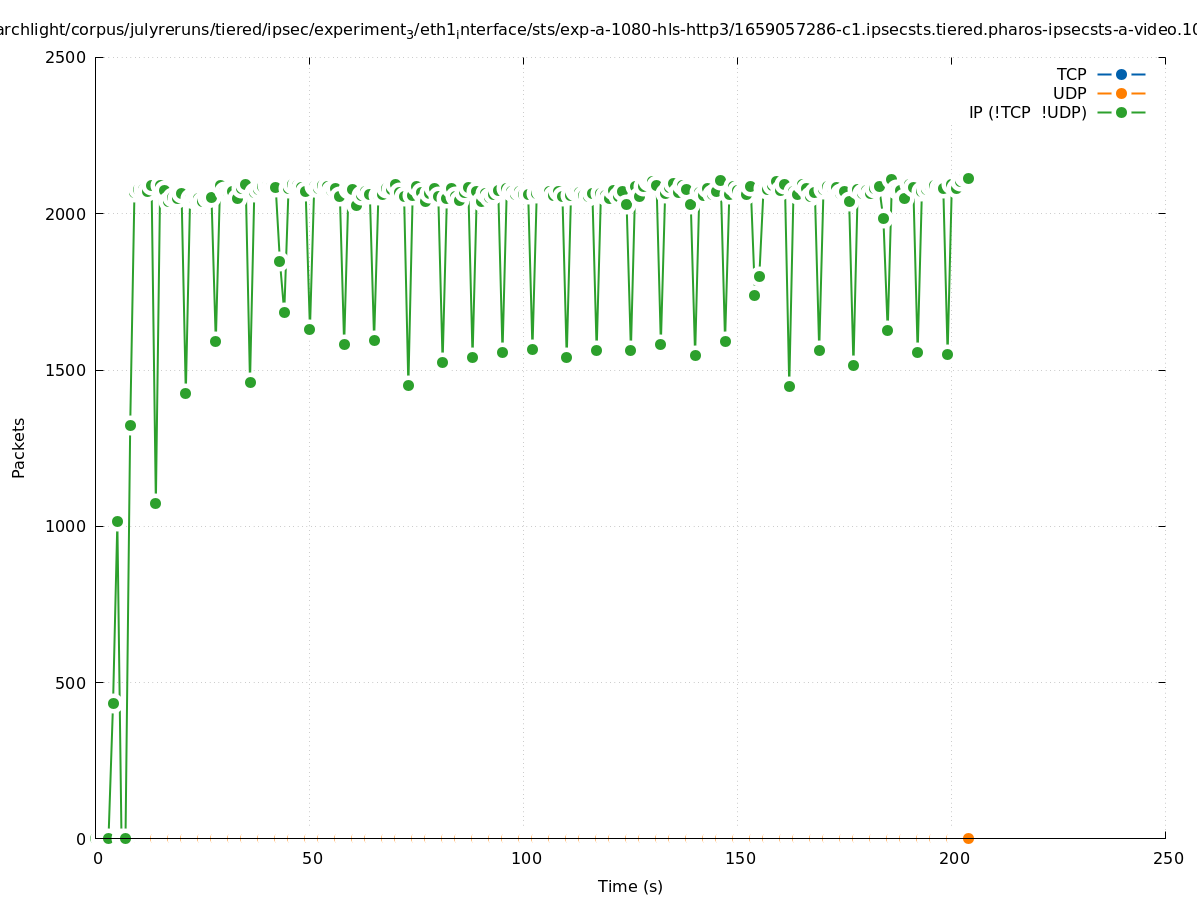
Task: Toggle the IP (!TCP !UDP) legend label
Action: point(1027,112)
